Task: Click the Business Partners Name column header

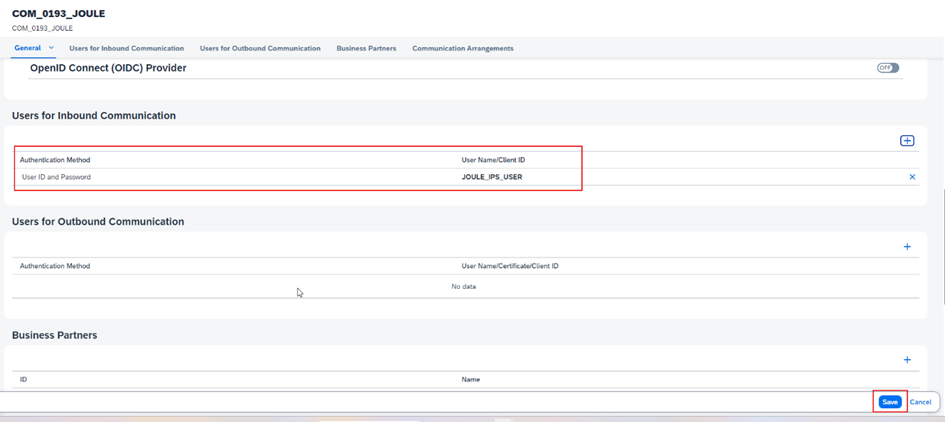Action: coord(470,380)
